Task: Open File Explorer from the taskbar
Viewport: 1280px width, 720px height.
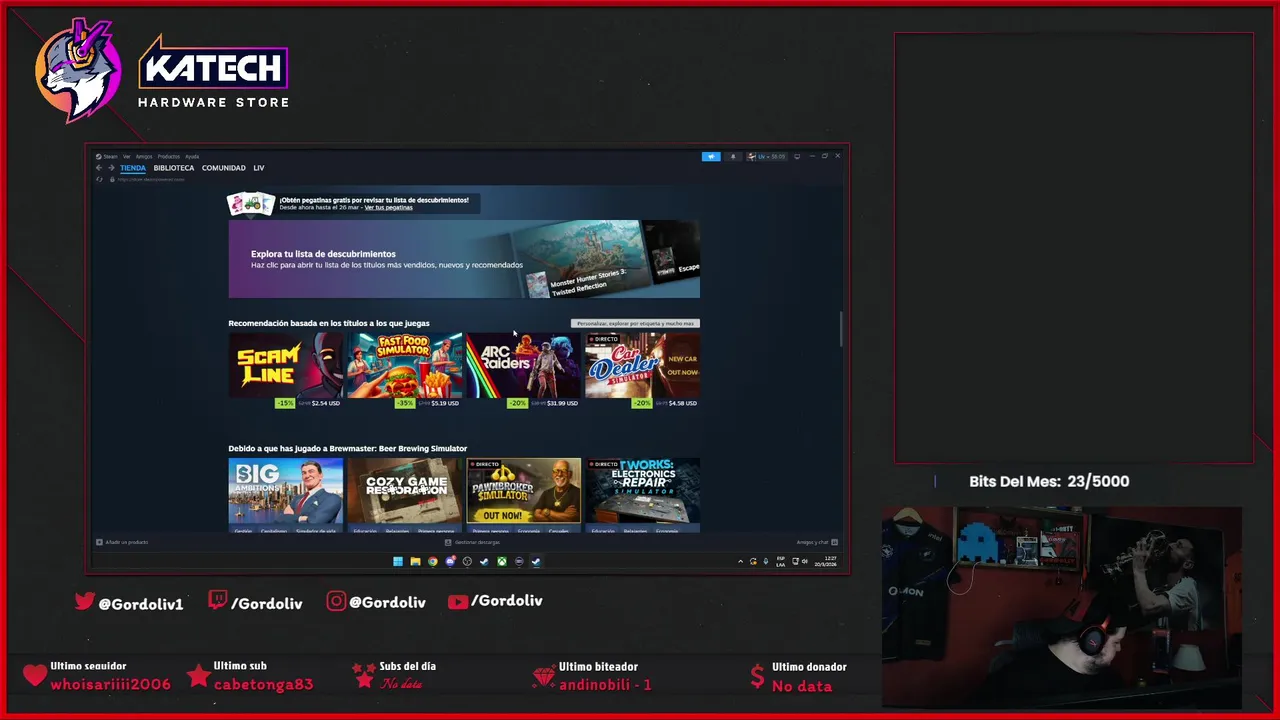Action: 415,561
